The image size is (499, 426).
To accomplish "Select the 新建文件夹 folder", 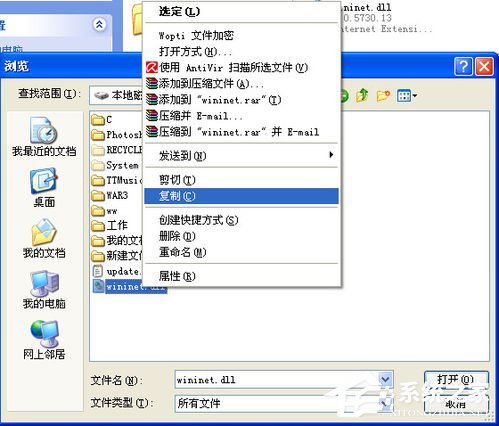I will (117, 256).
